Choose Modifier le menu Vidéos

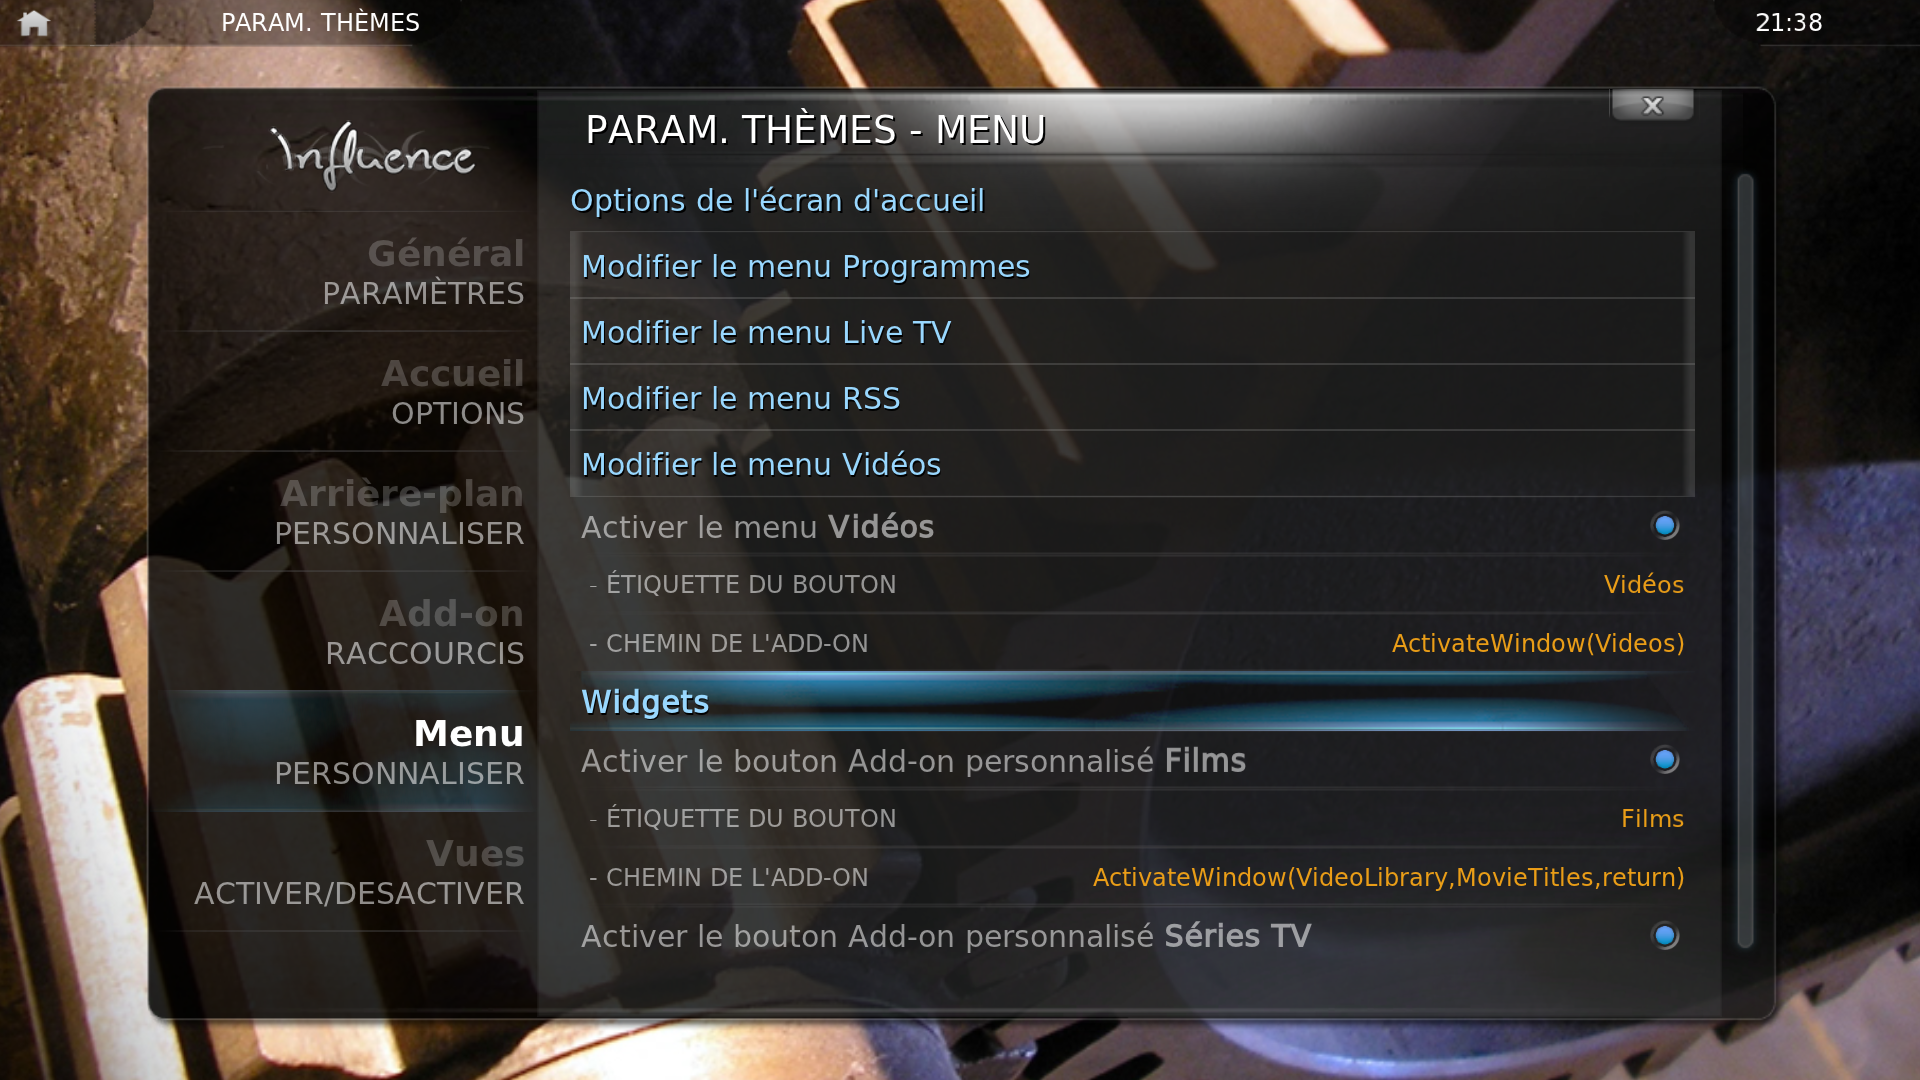tap(1132, 464)
